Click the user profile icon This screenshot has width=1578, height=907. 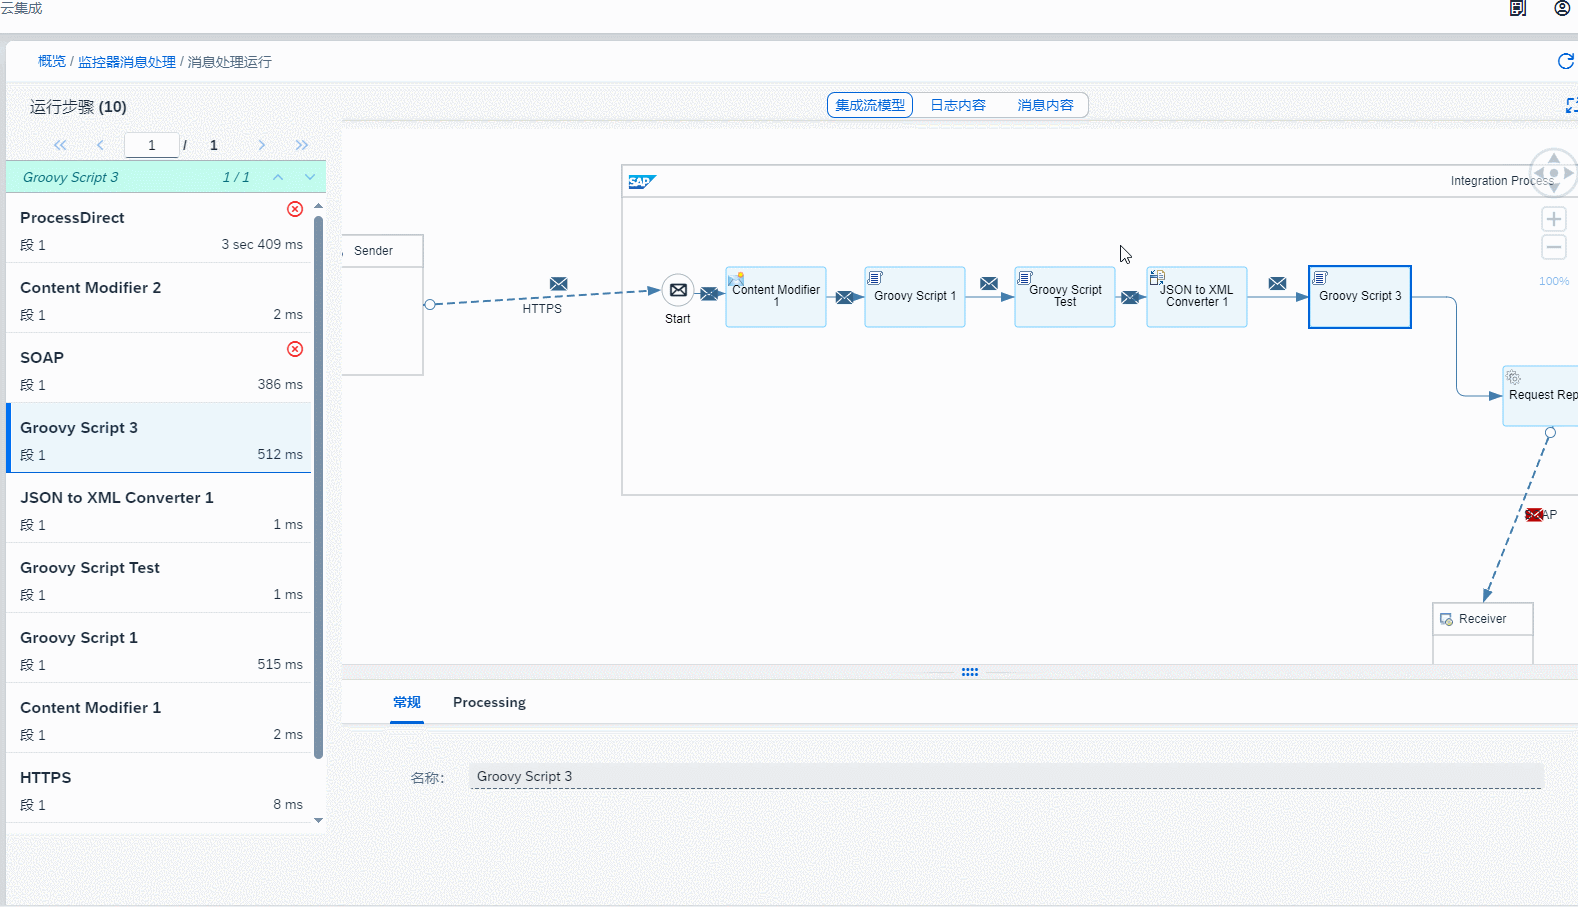click(1561, 9)
